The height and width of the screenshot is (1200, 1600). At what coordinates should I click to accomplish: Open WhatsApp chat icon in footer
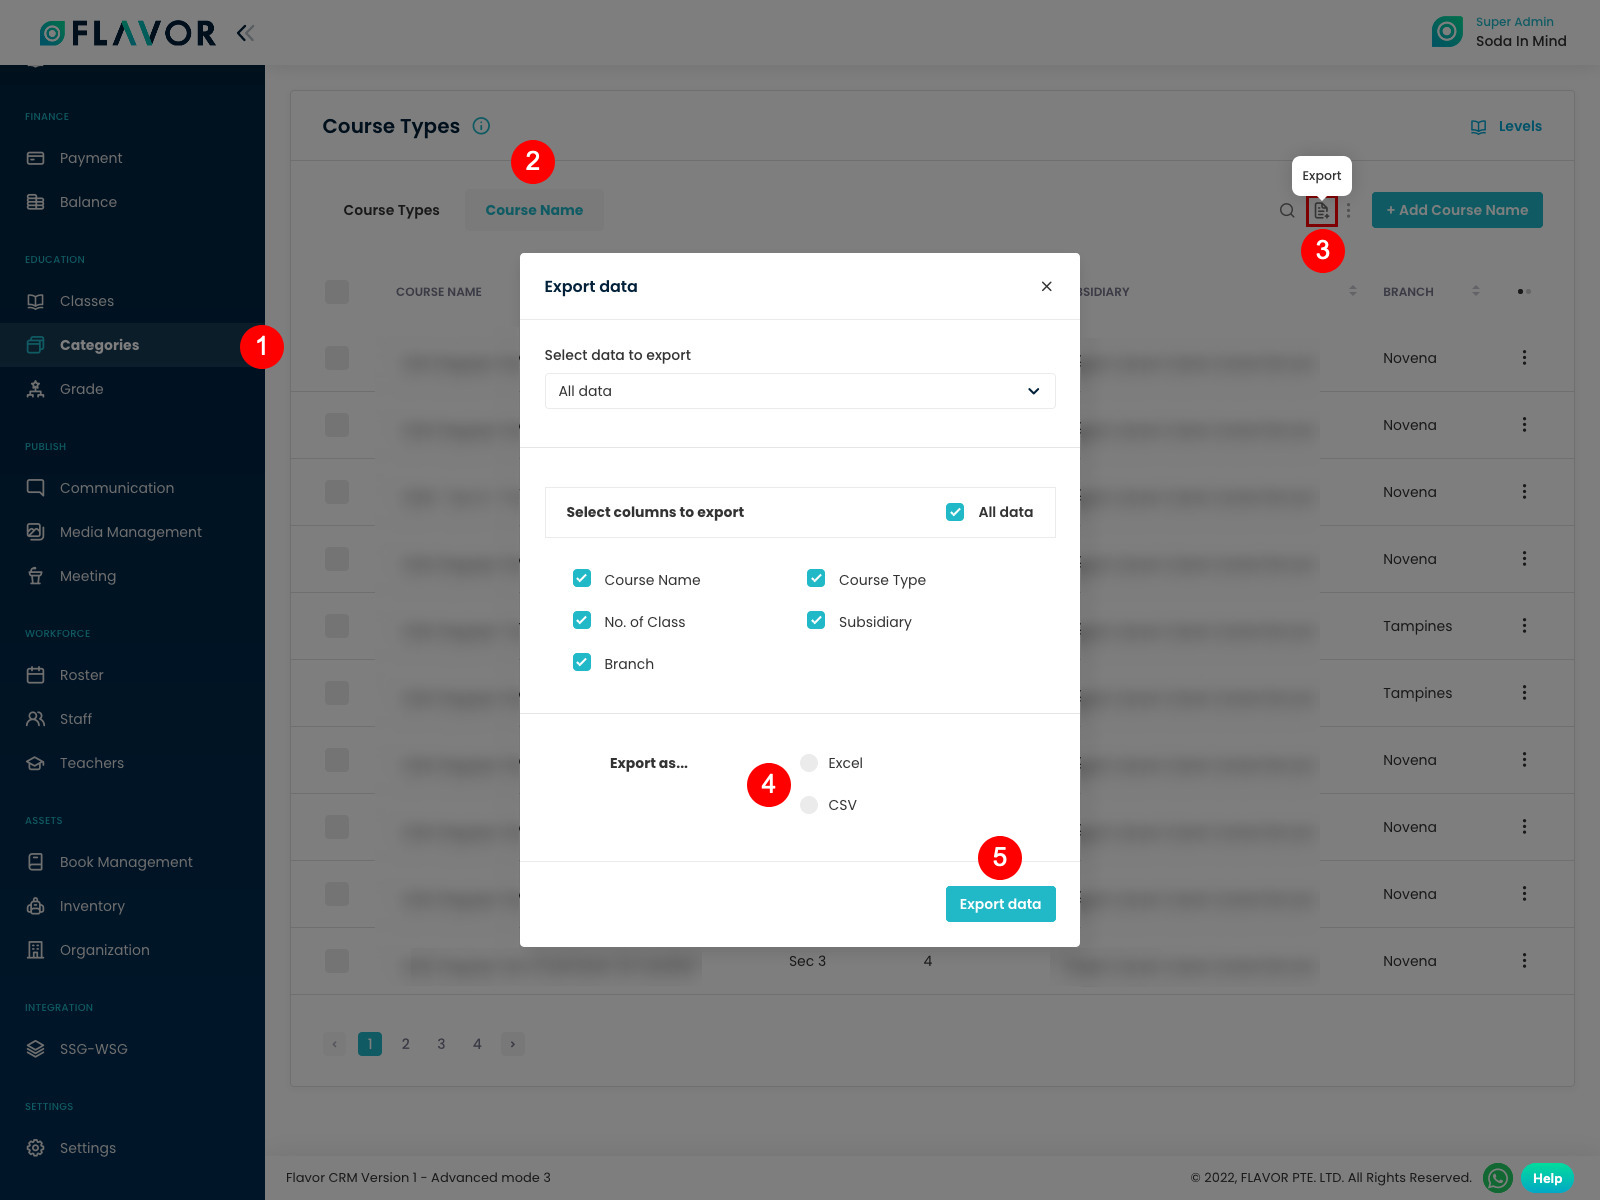(x=1497, y=1178)
